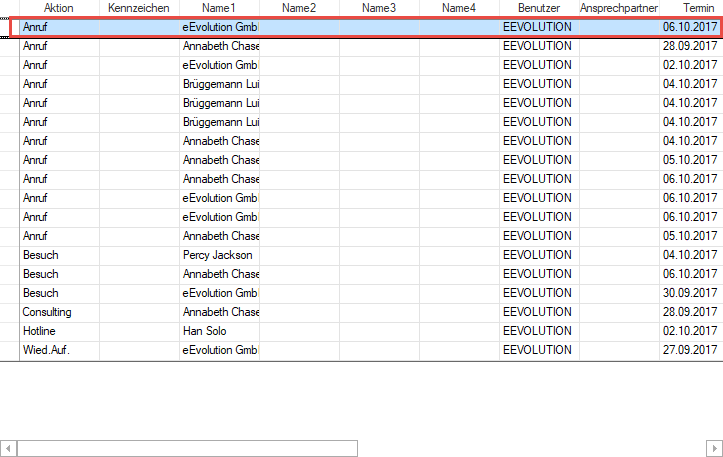Click the horizontal scrollbar thumb
This screenshot has width=723, height=457.
(186, 448)
